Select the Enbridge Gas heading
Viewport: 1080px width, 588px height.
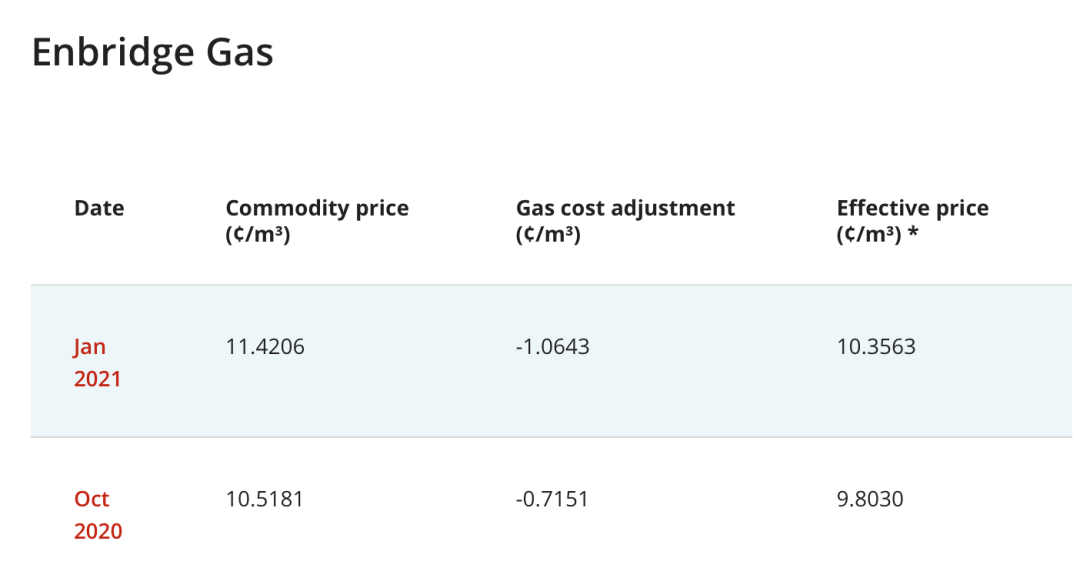(x=152, y=52)
